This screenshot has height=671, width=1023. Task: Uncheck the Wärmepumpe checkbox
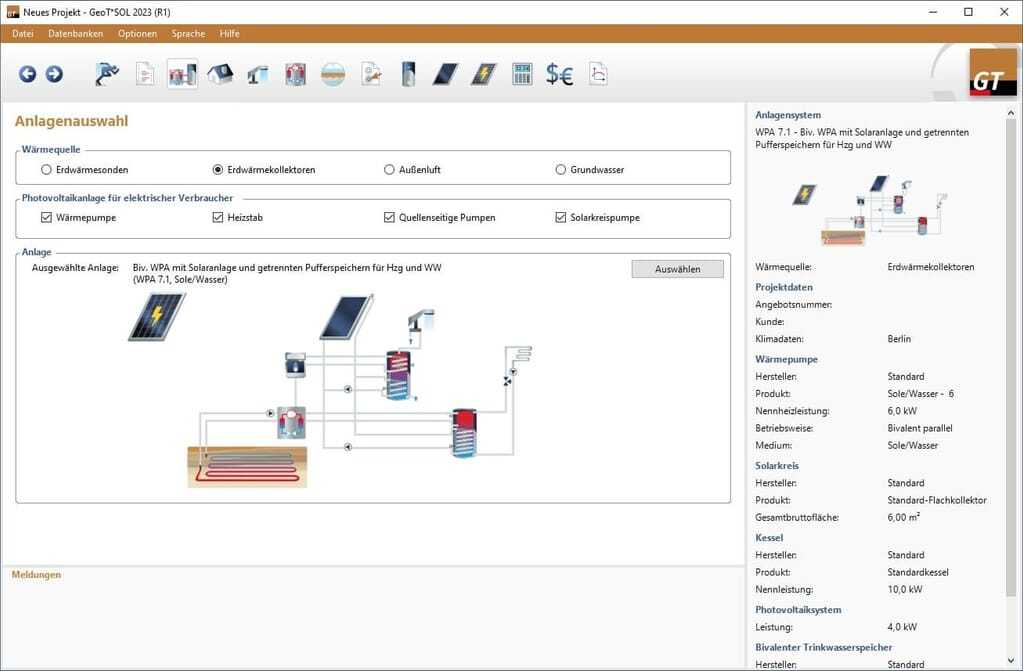(x=47, y=217)
